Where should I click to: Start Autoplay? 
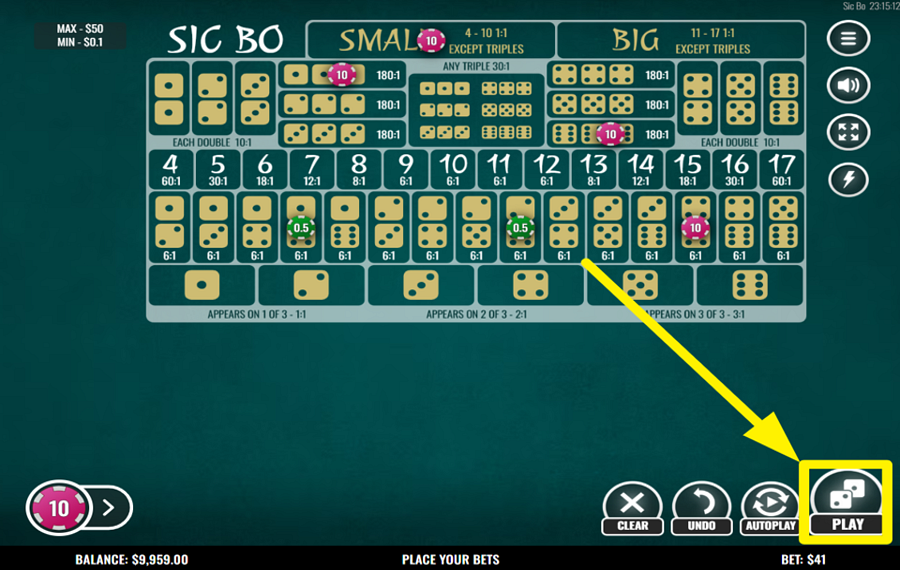coord(770,509)
